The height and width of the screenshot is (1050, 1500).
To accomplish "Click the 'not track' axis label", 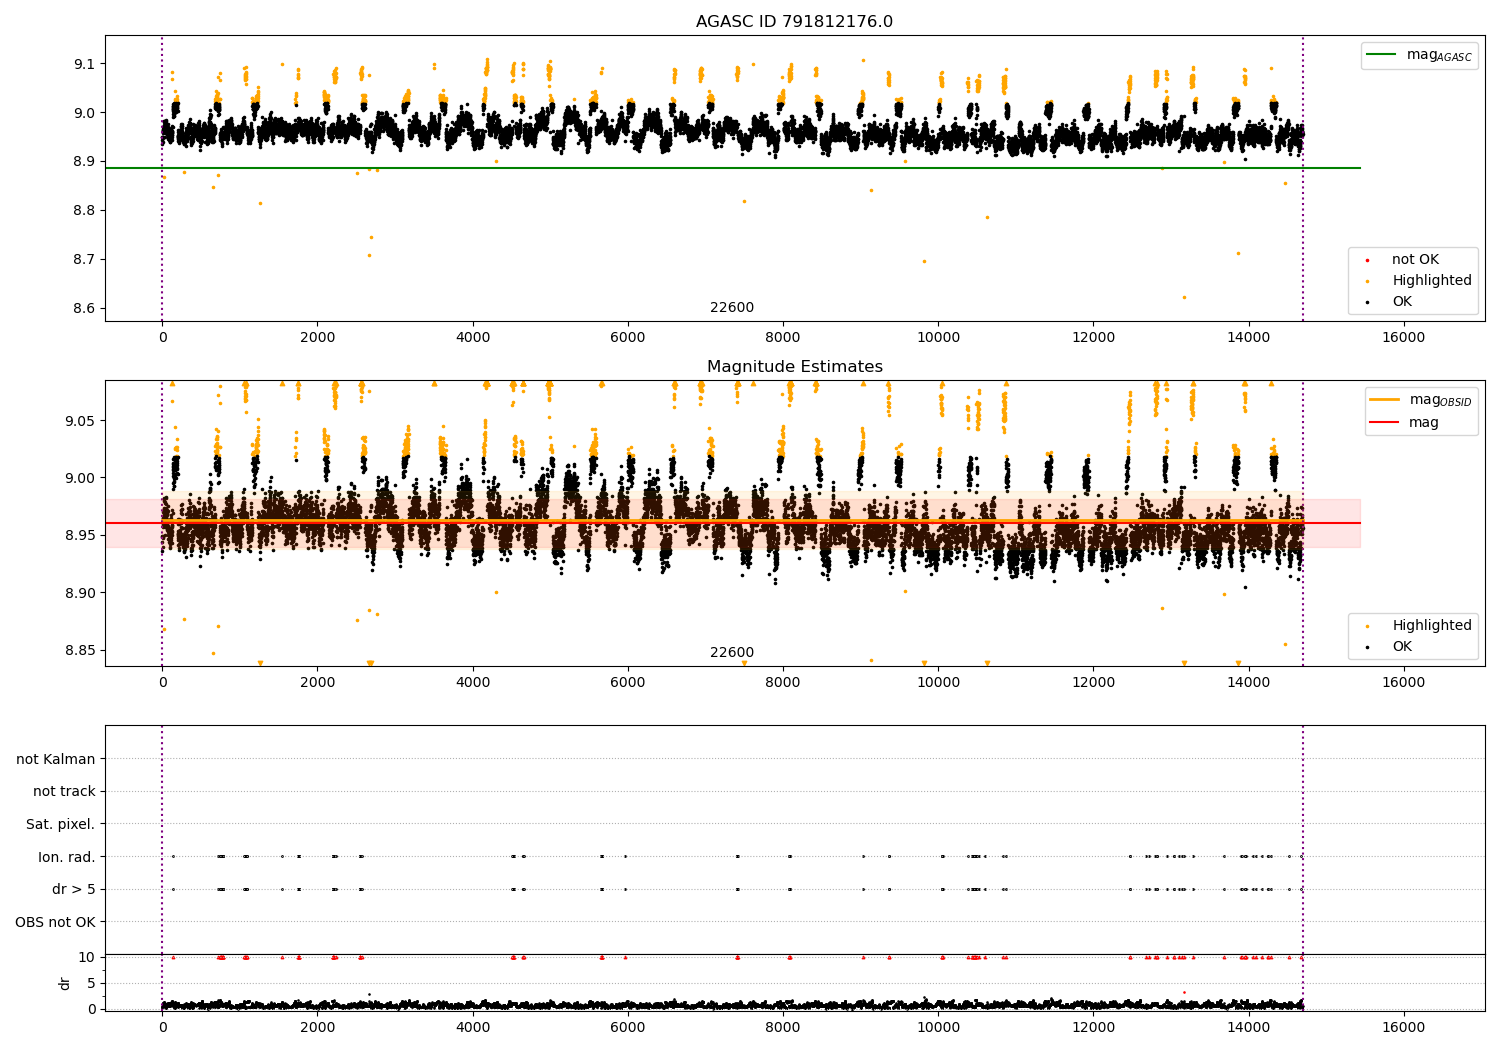I will point(64,791).
